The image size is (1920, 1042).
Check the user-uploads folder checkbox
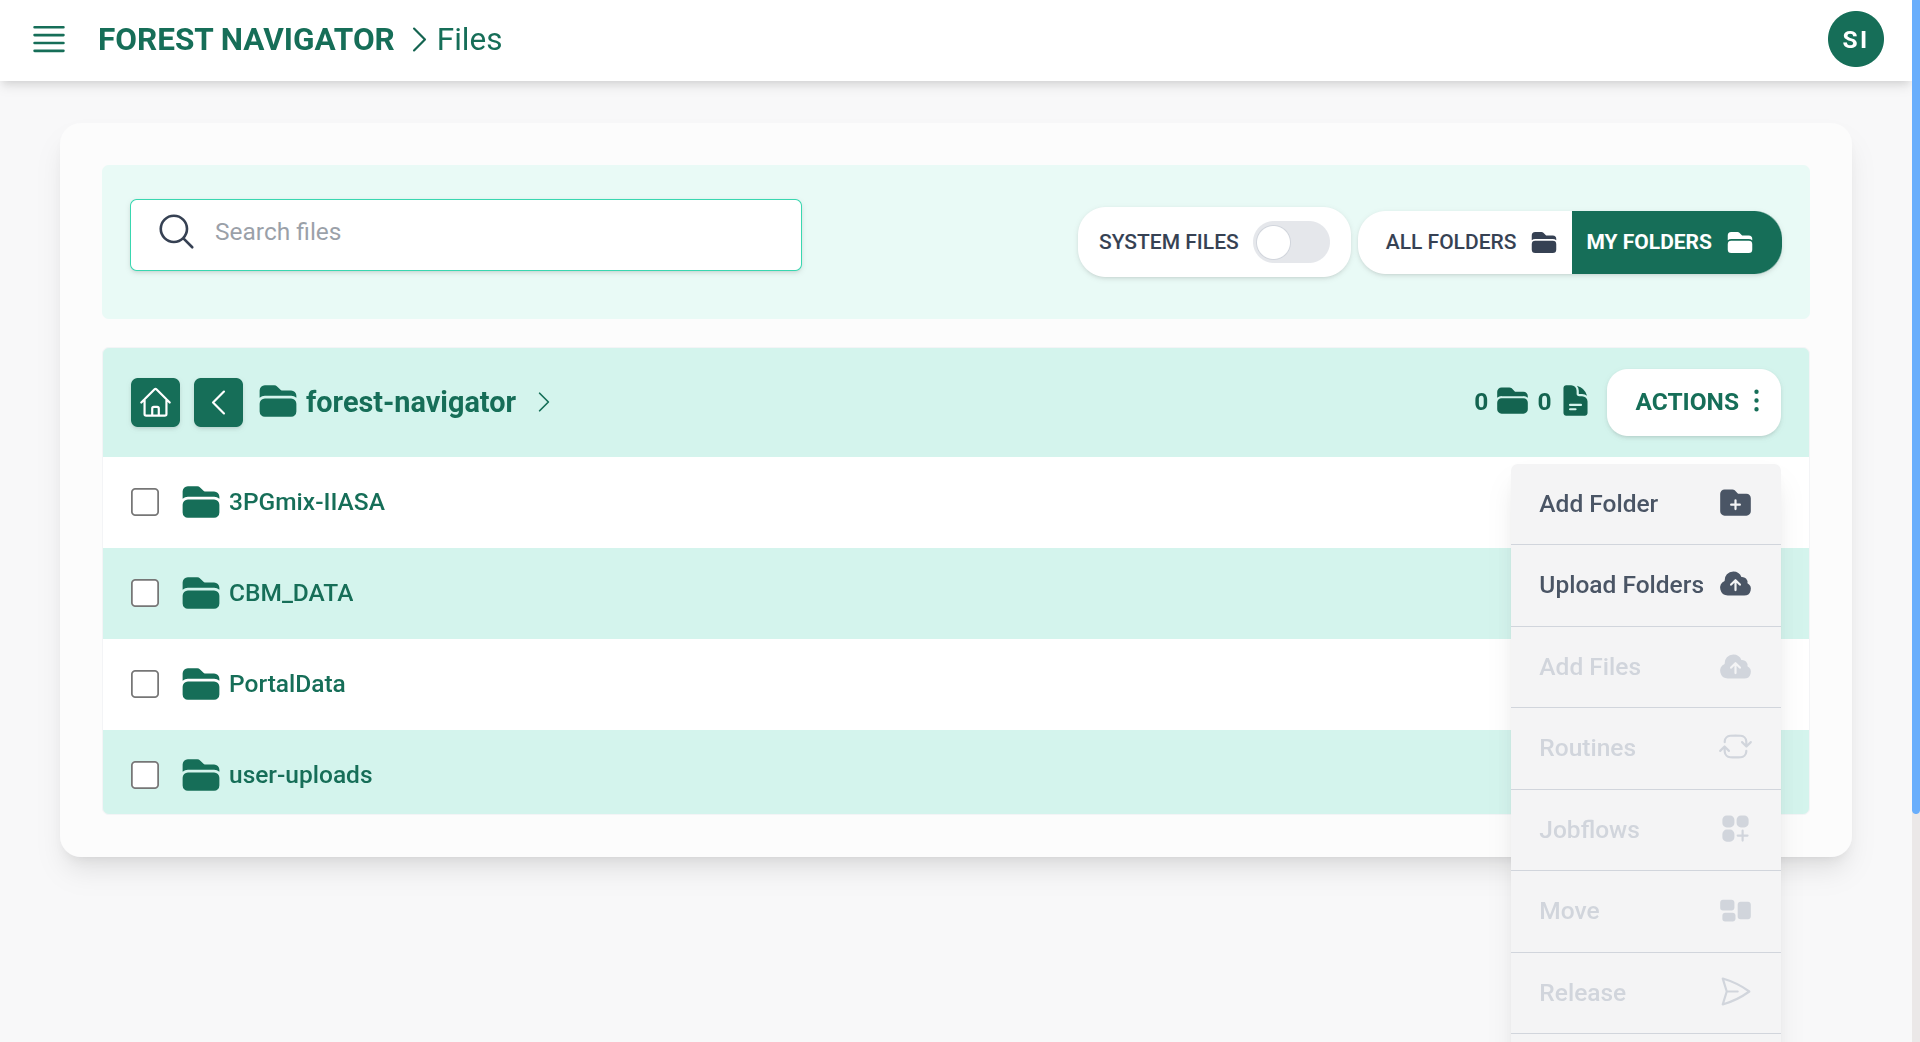(x=145, y=775)
